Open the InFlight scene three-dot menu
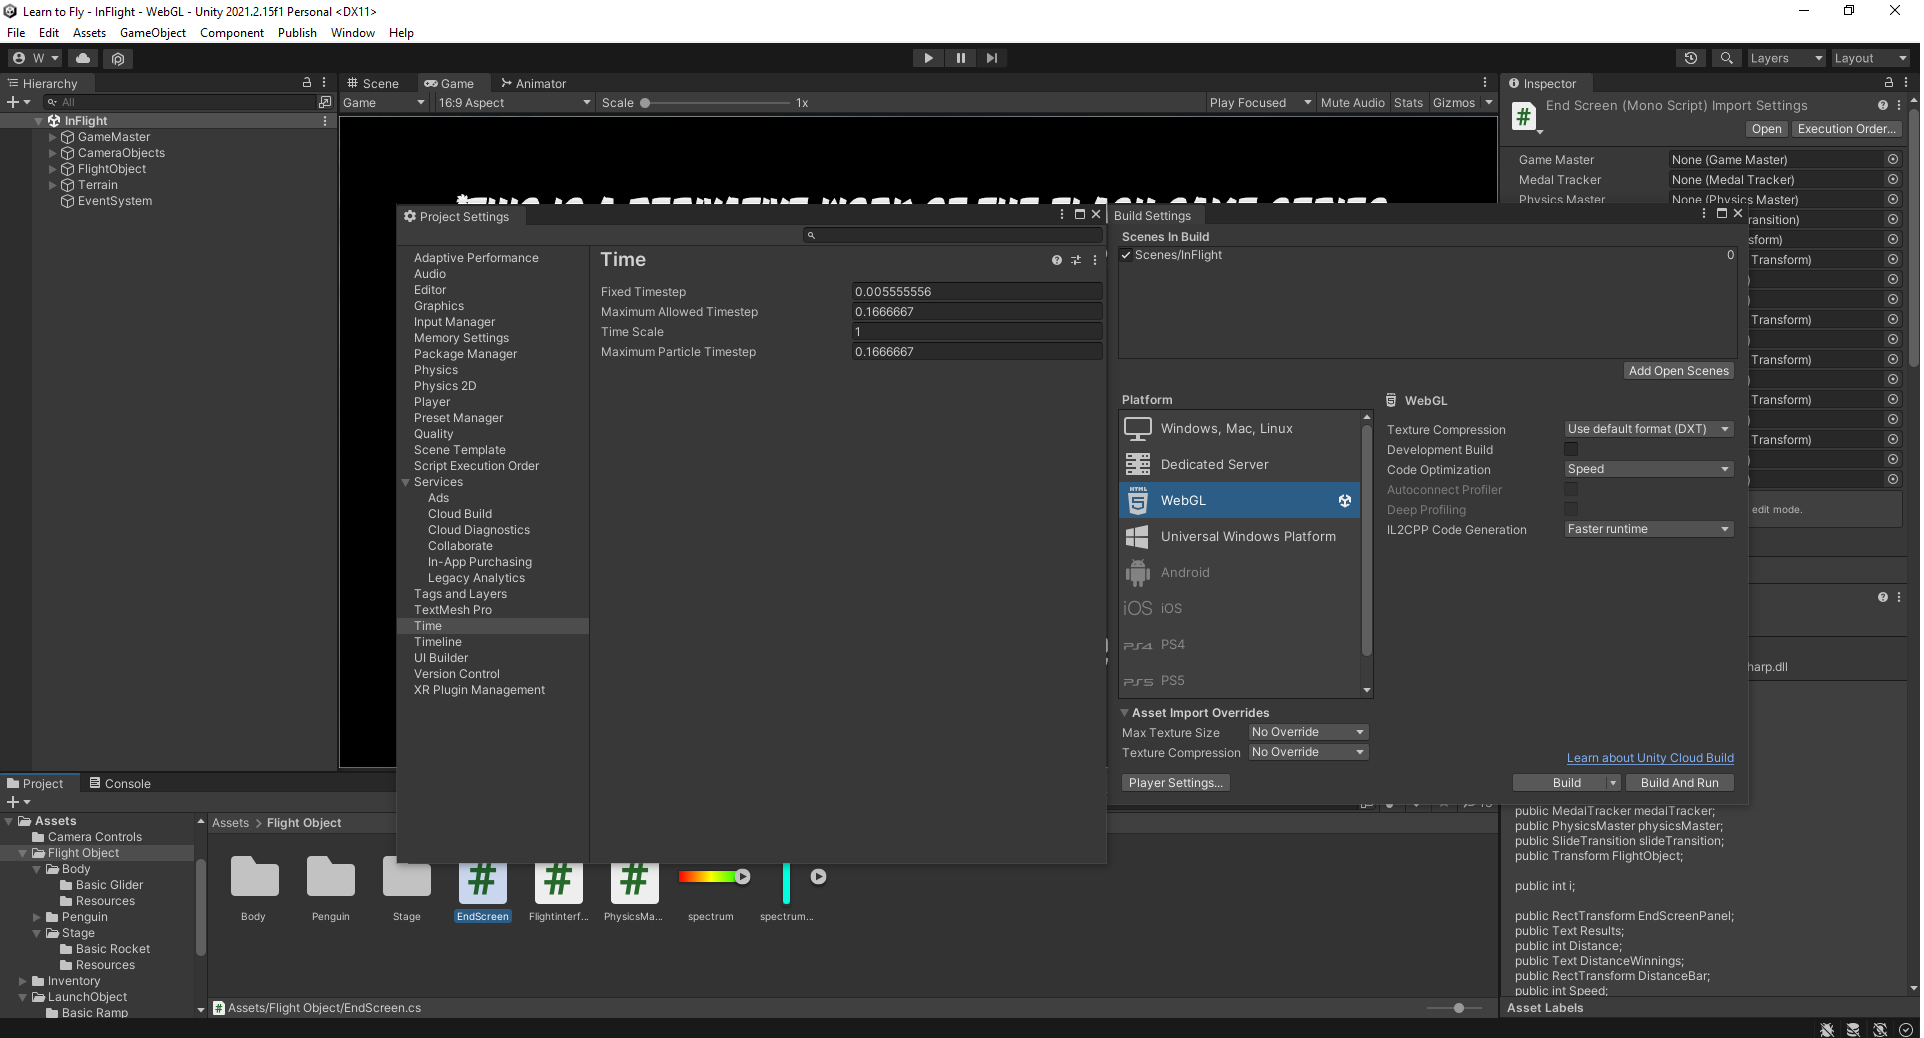The height and width of the screenshot is (1038, 1924). click(x=324, y=121)
